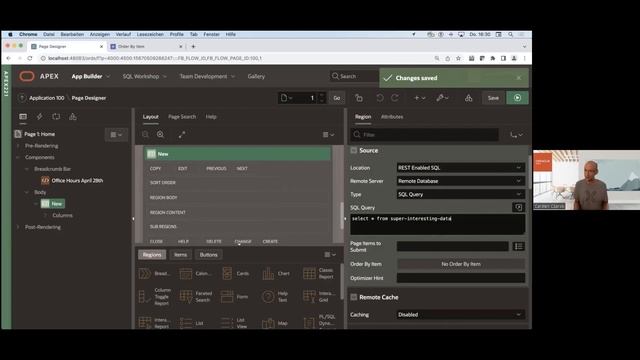Select the Faceted Search gallery item
Viewport: 640px width, 360px height.
pos(196,297)
